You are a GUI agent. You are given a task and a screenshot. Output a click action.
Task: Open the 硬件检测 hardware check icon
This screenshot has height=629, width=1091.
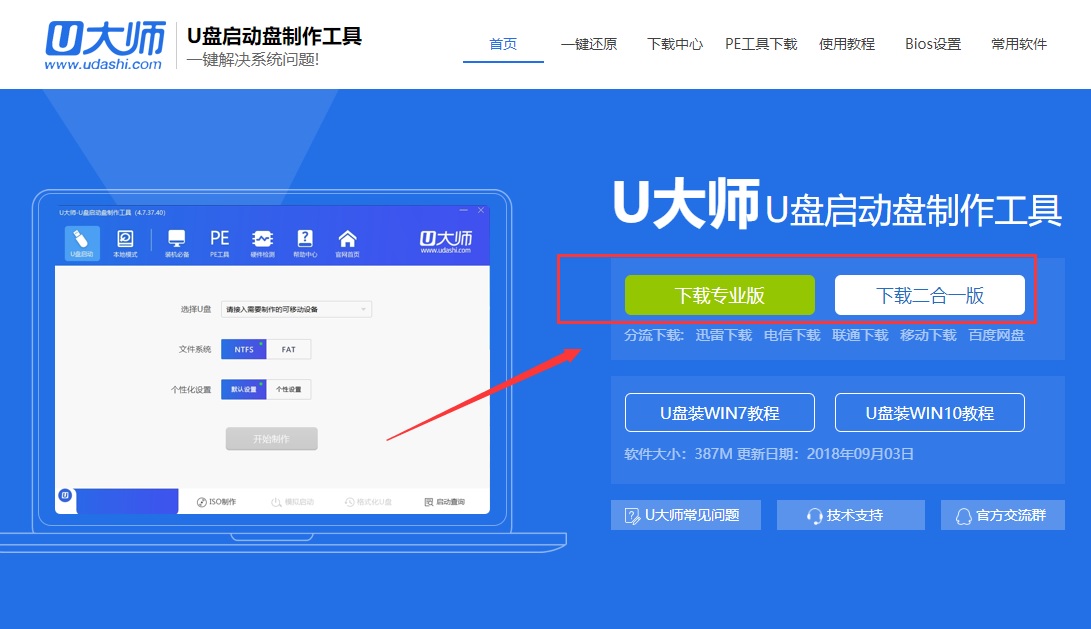tap(263, 241)
